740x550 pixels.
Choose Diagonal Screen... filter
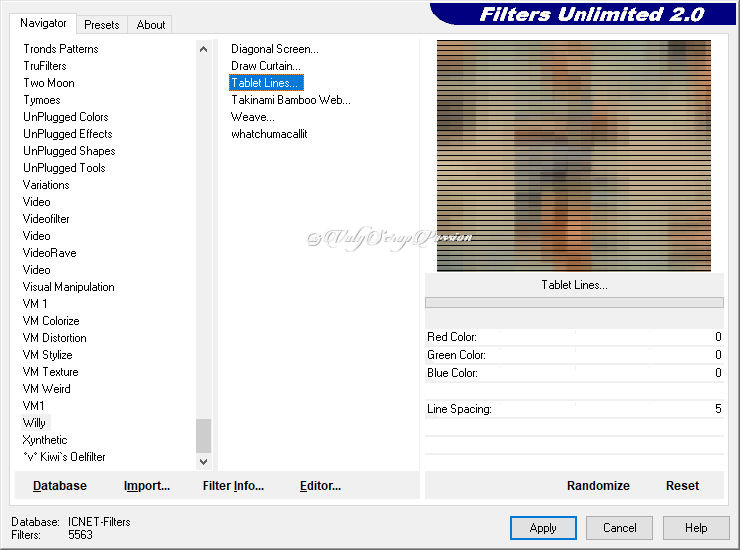coord(275,49)
